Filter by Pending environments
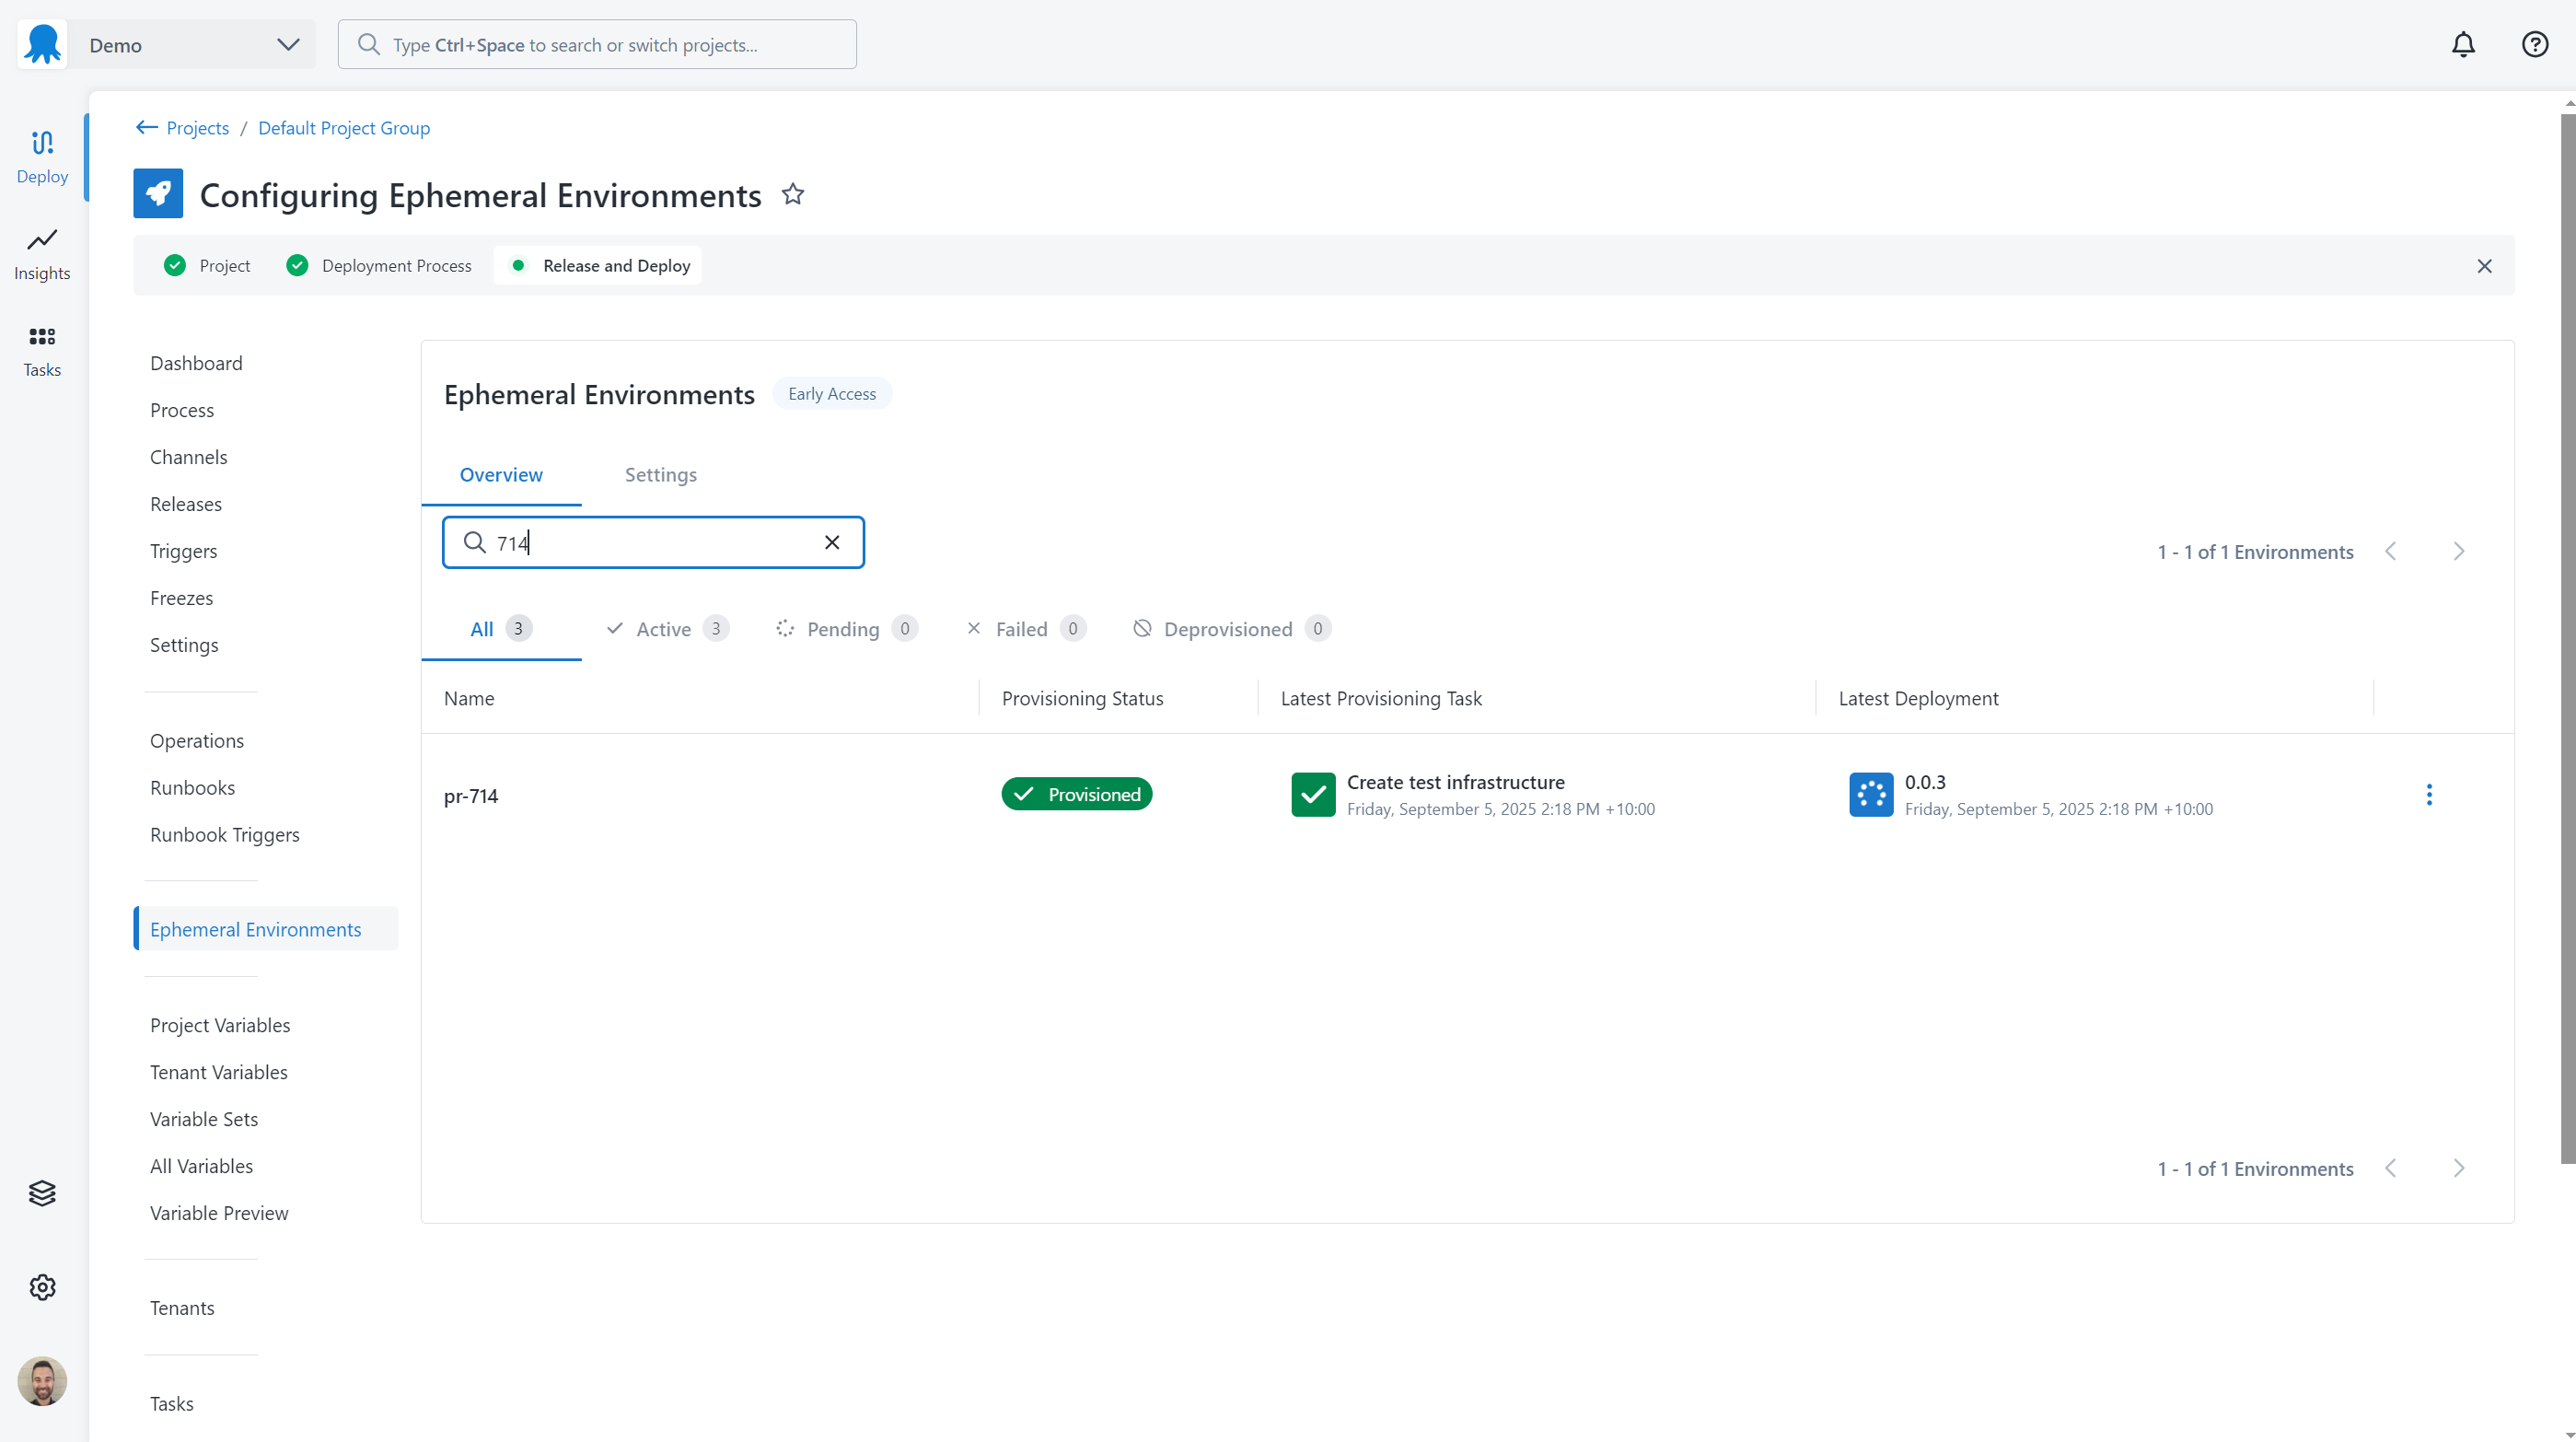 coord(847,629)
